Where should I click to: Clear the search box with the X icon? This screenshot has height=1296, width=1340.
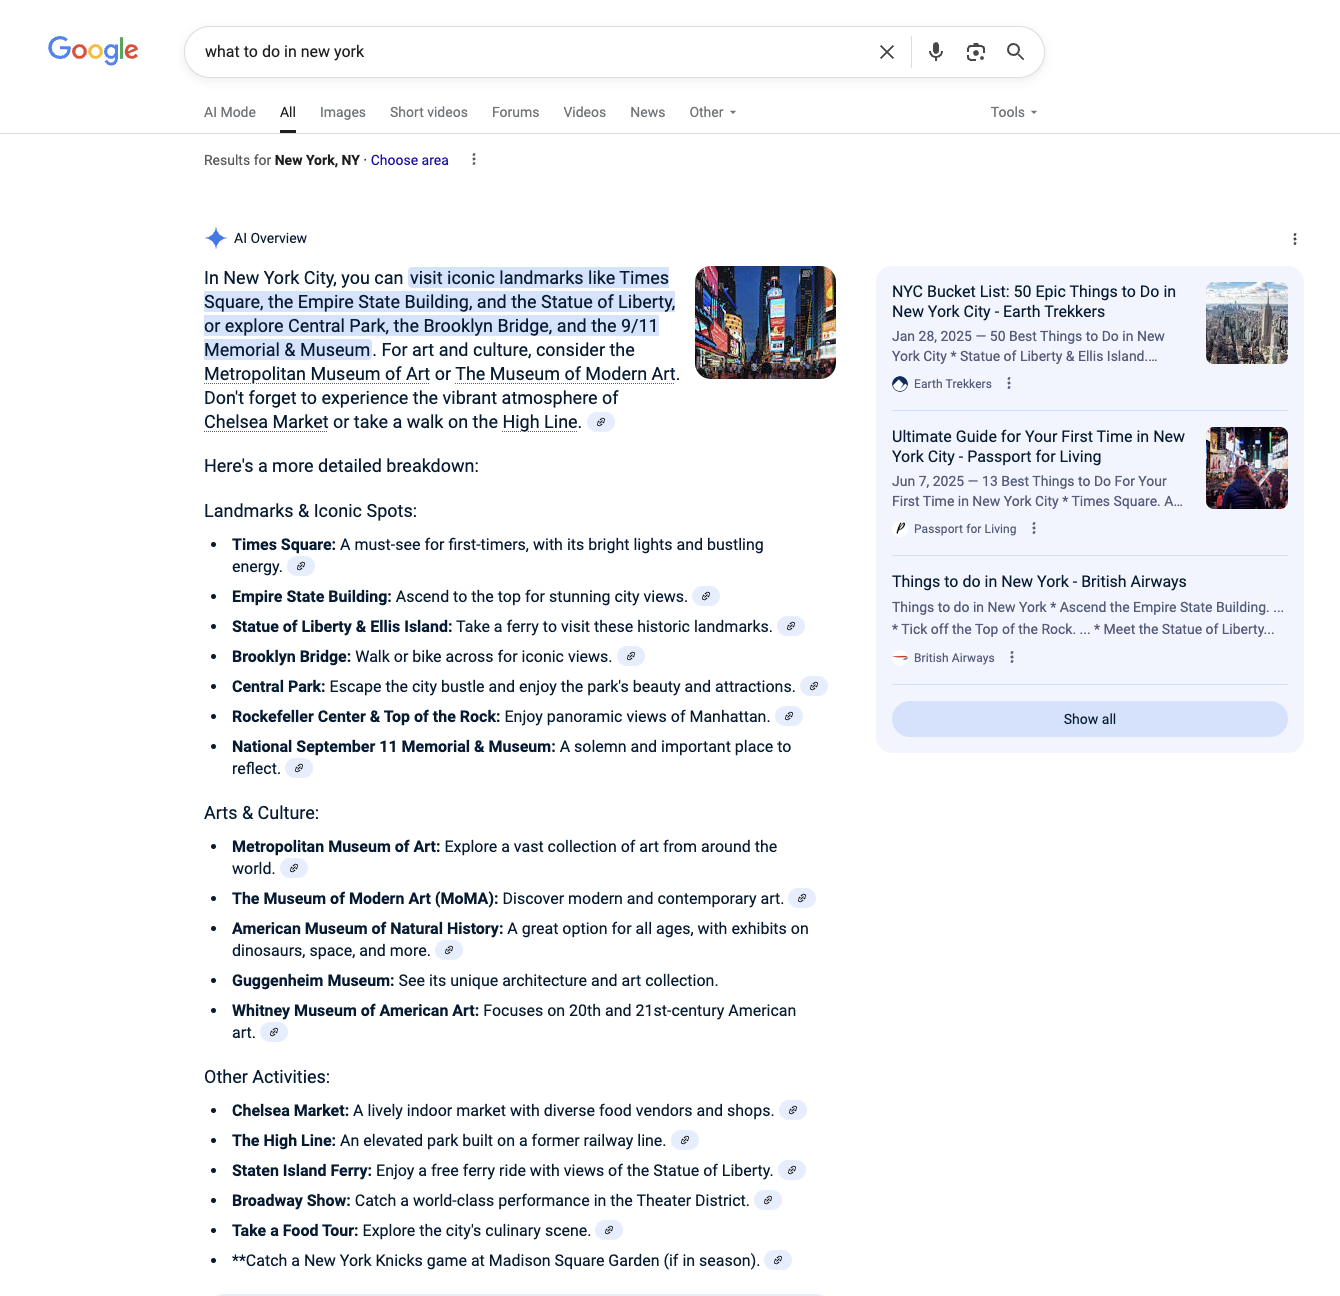click(x=887, y=52)
